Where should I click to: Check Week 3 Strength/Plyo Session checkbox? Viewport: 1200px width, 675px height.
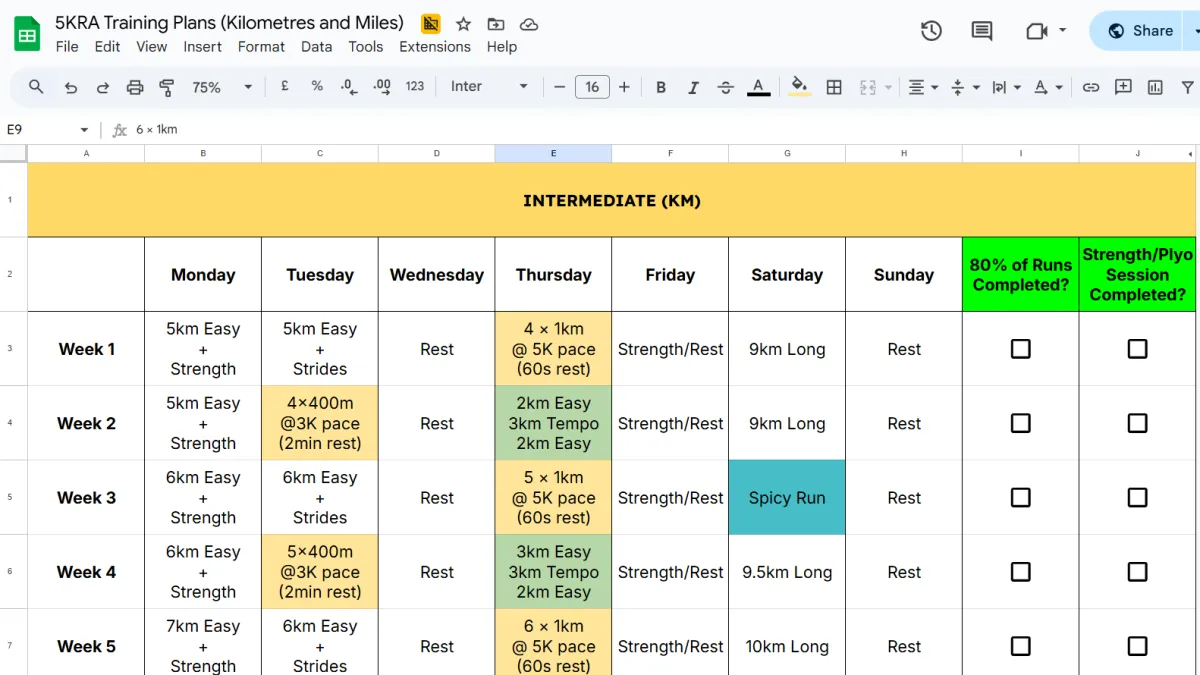[x=1137, y=498]
